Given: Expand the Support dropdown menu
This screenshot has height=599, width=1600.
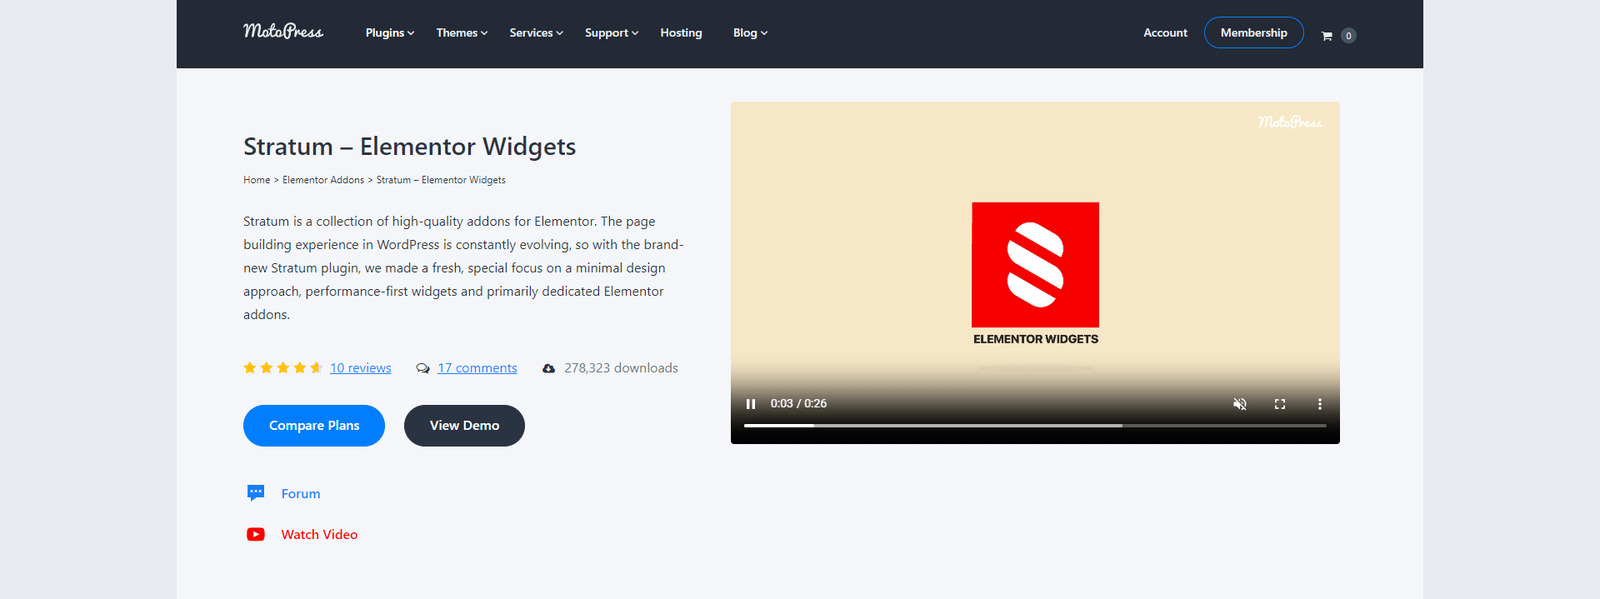Looking at the screenshot, I should pyautogui.click(x=612, y=33).
